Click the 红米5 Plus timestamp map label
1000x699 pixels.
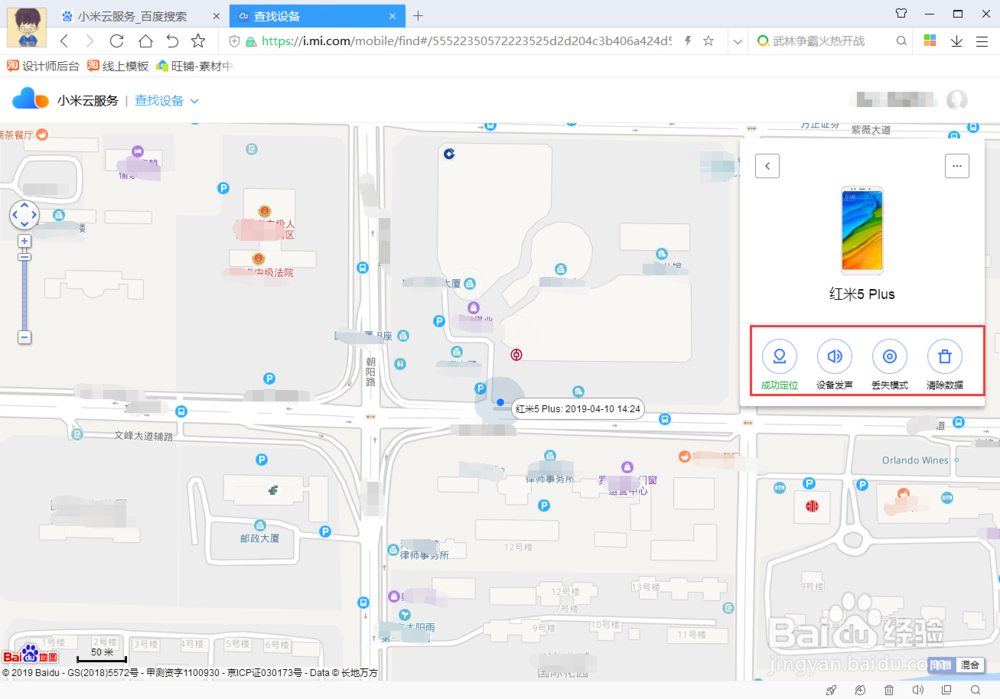tap(578, 409)
